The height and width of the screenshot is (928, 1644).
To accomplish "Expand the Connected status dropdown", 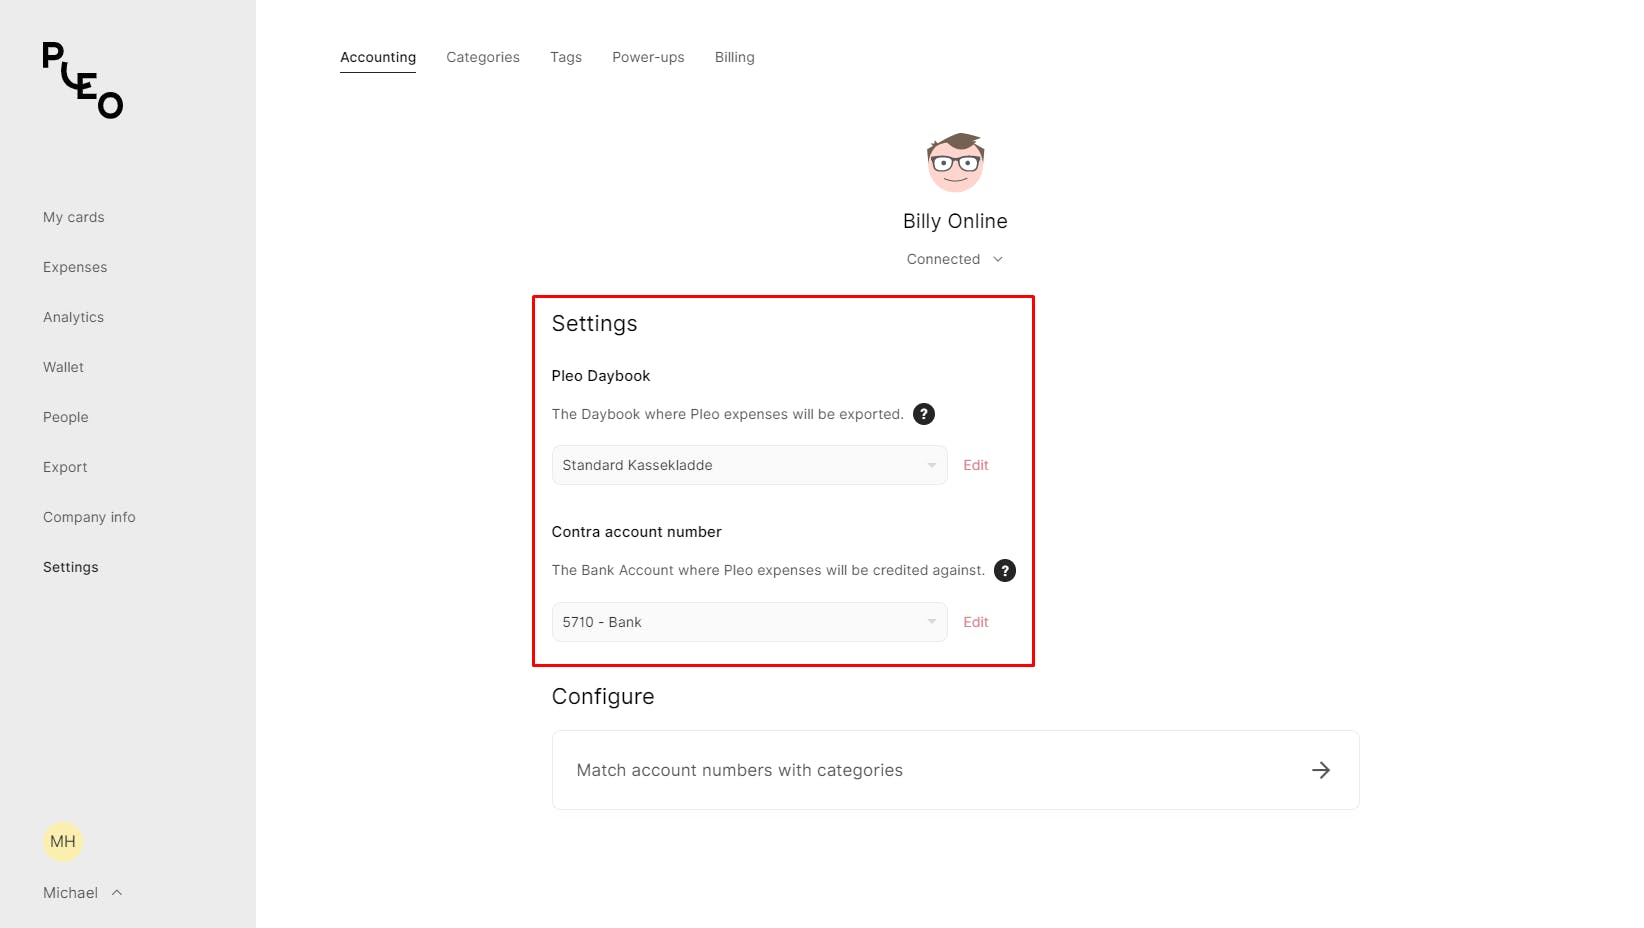I will [955, 259].
